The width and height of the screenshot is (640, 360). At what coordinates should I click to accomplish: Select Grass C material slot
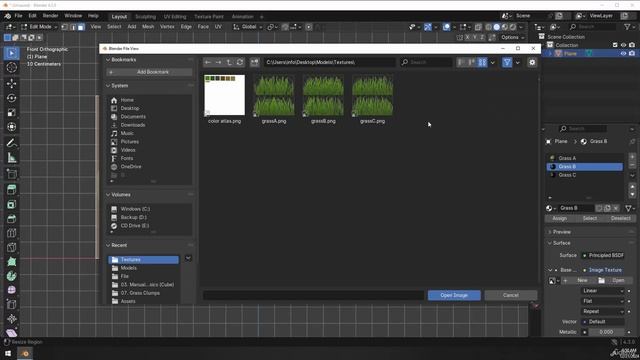pos(584,175)
